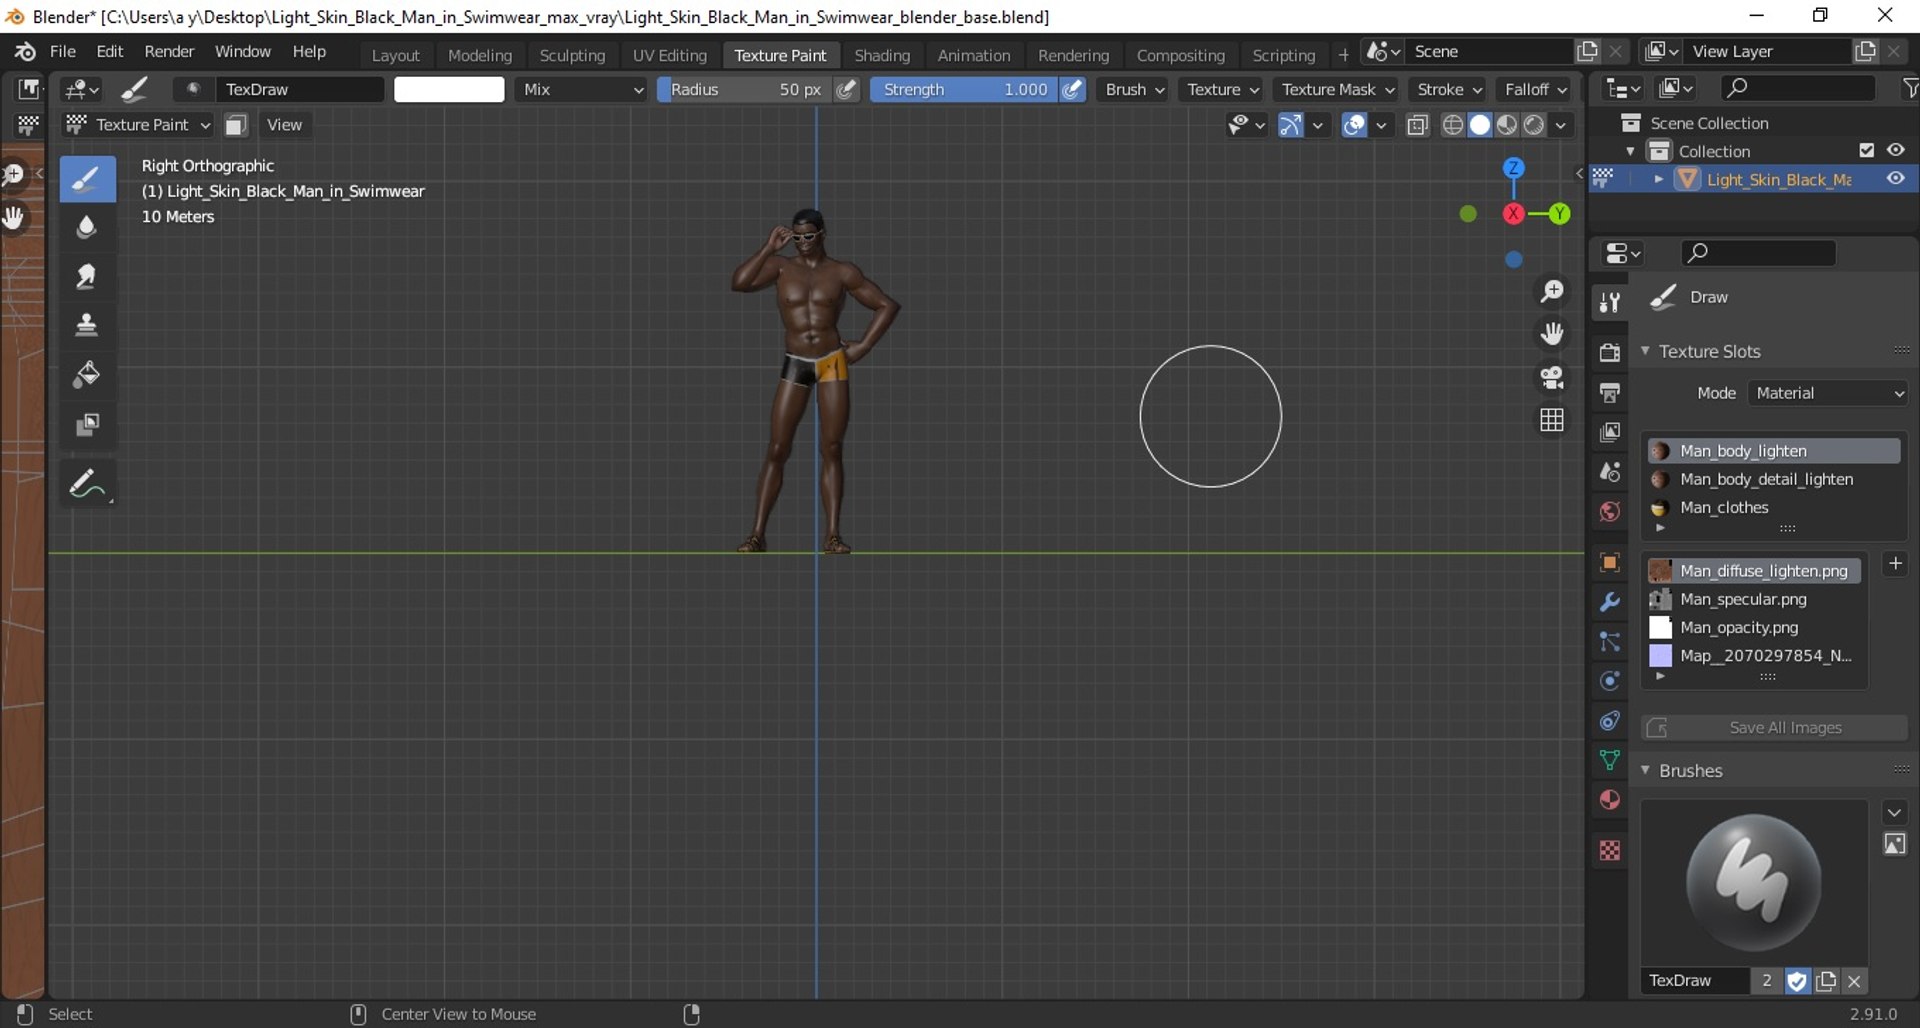Open Texture Paint mode dropdown
The height and width of the screenshot is (1028, 1920).
(x=138, y=125)
